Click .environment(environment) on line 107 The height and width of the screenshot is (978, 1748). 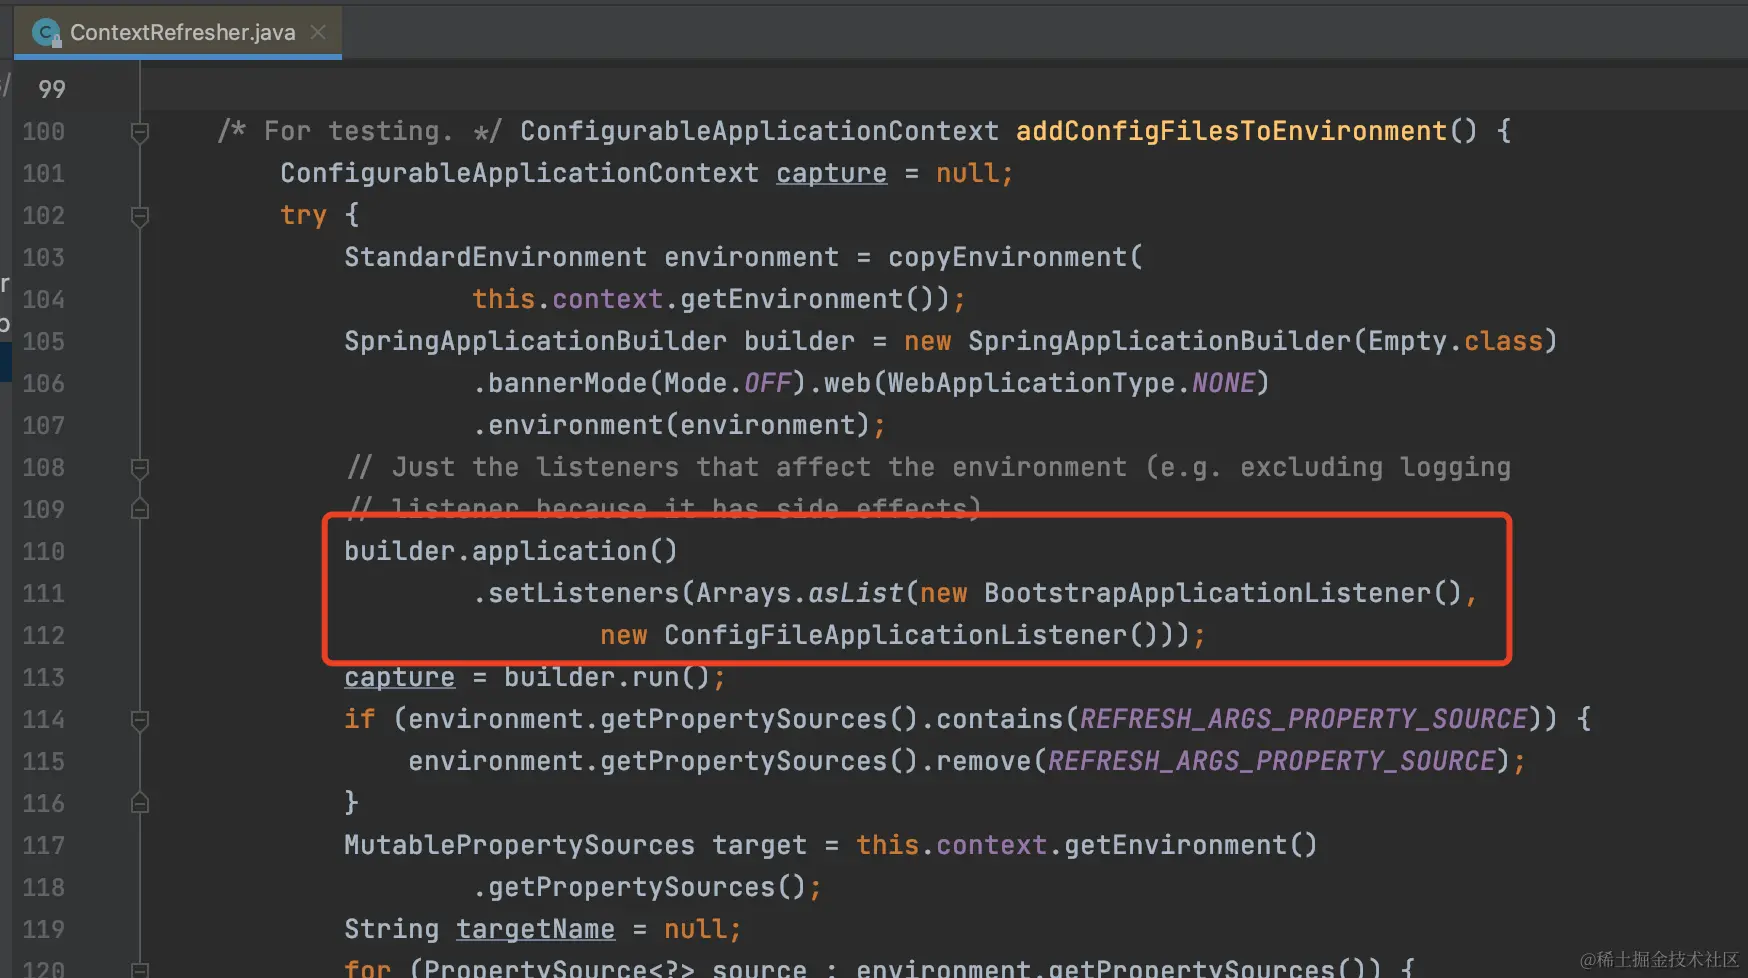click(x=671, y=425)
